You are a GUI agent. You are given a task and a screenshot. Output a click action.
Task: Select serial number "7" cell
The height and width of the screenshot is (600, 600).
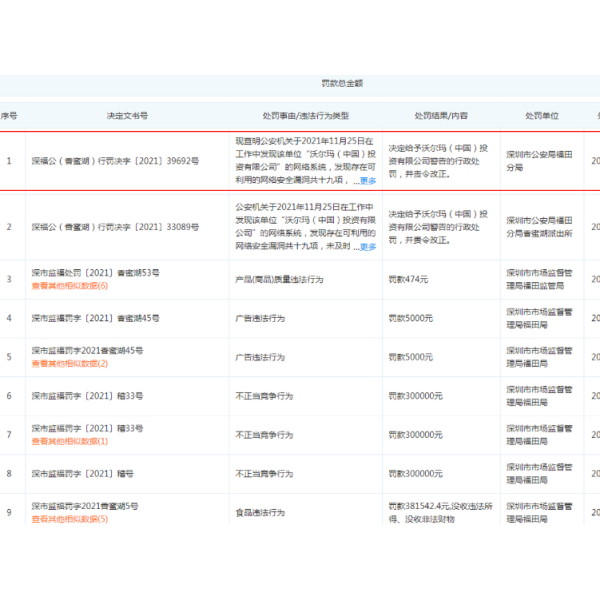[9, 435]
